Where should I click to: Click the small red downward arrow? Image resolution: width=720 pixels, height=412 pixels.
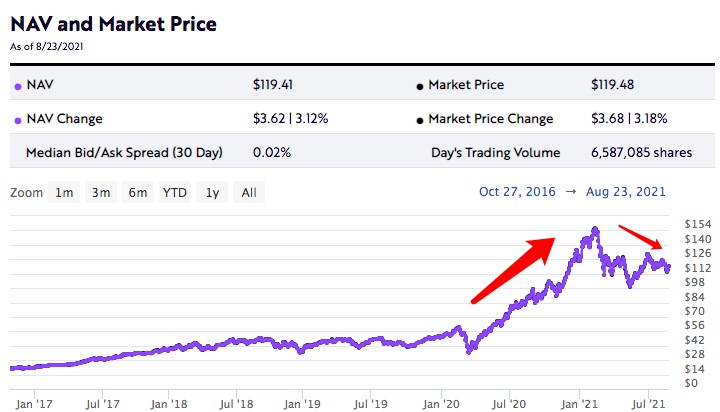(x=641, y=237)
